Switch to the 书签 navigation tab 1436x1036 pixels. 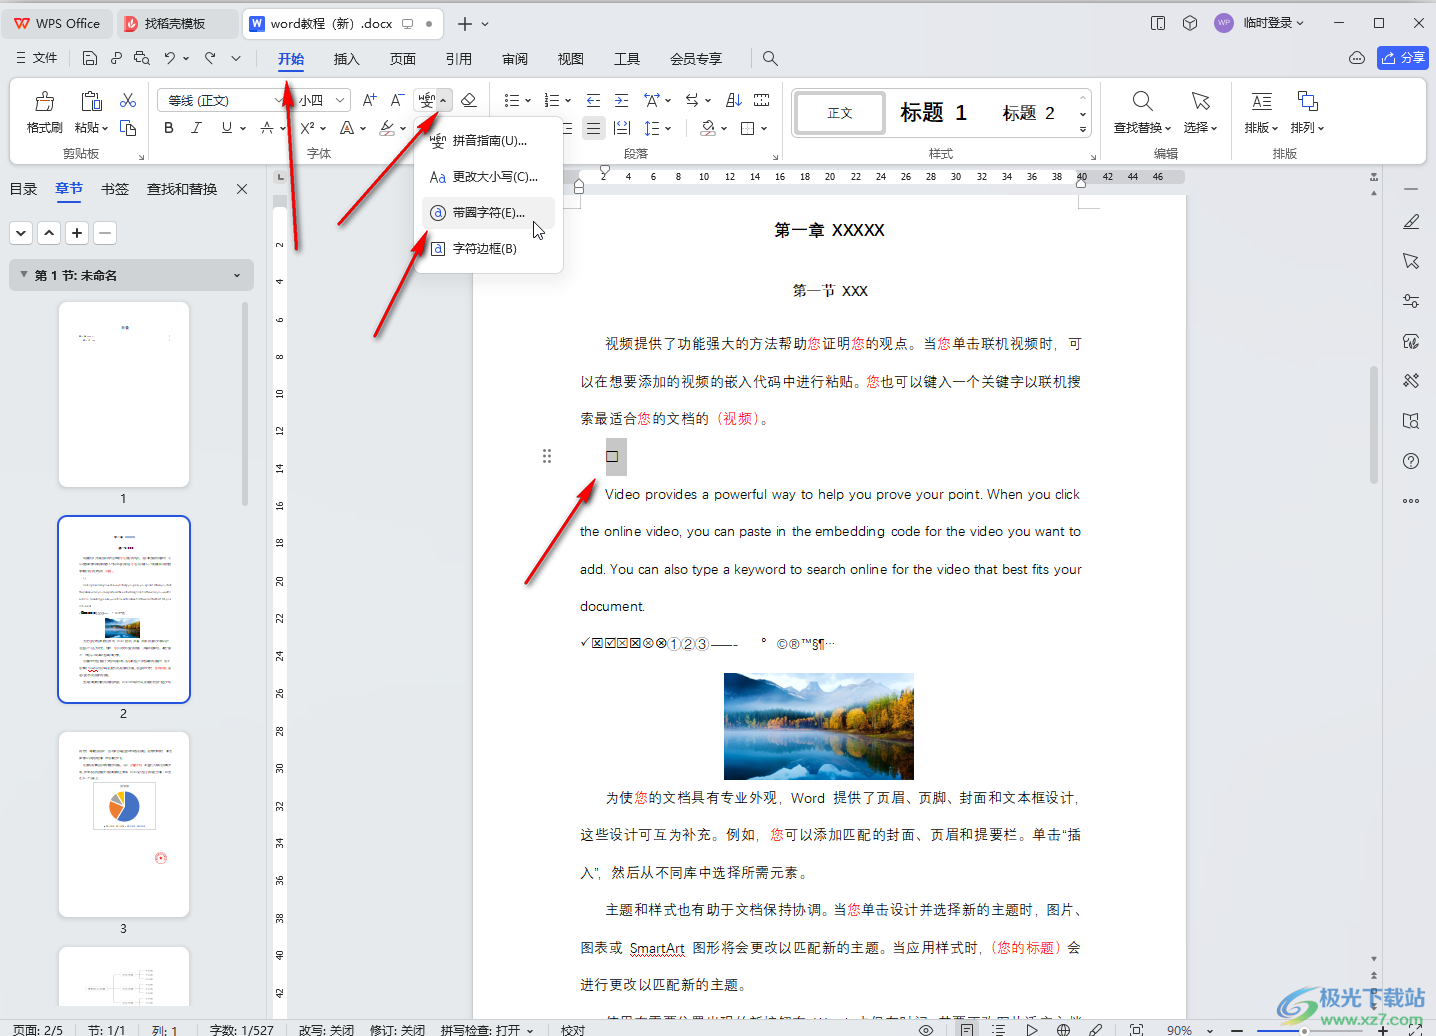115,189
